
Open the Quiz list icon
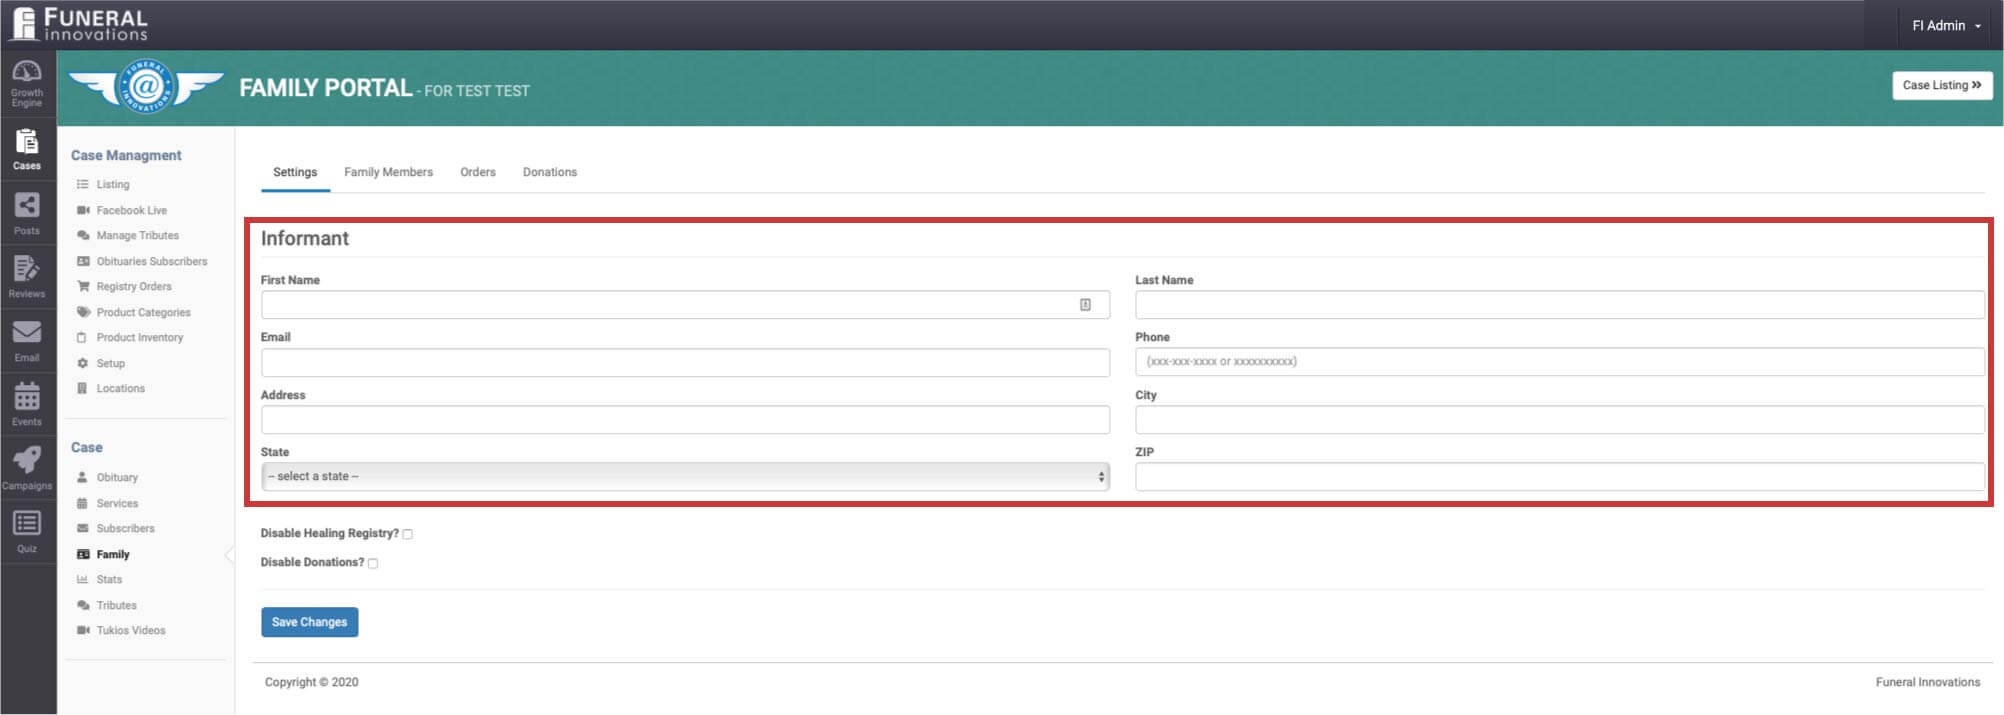[x=27, y=523]
